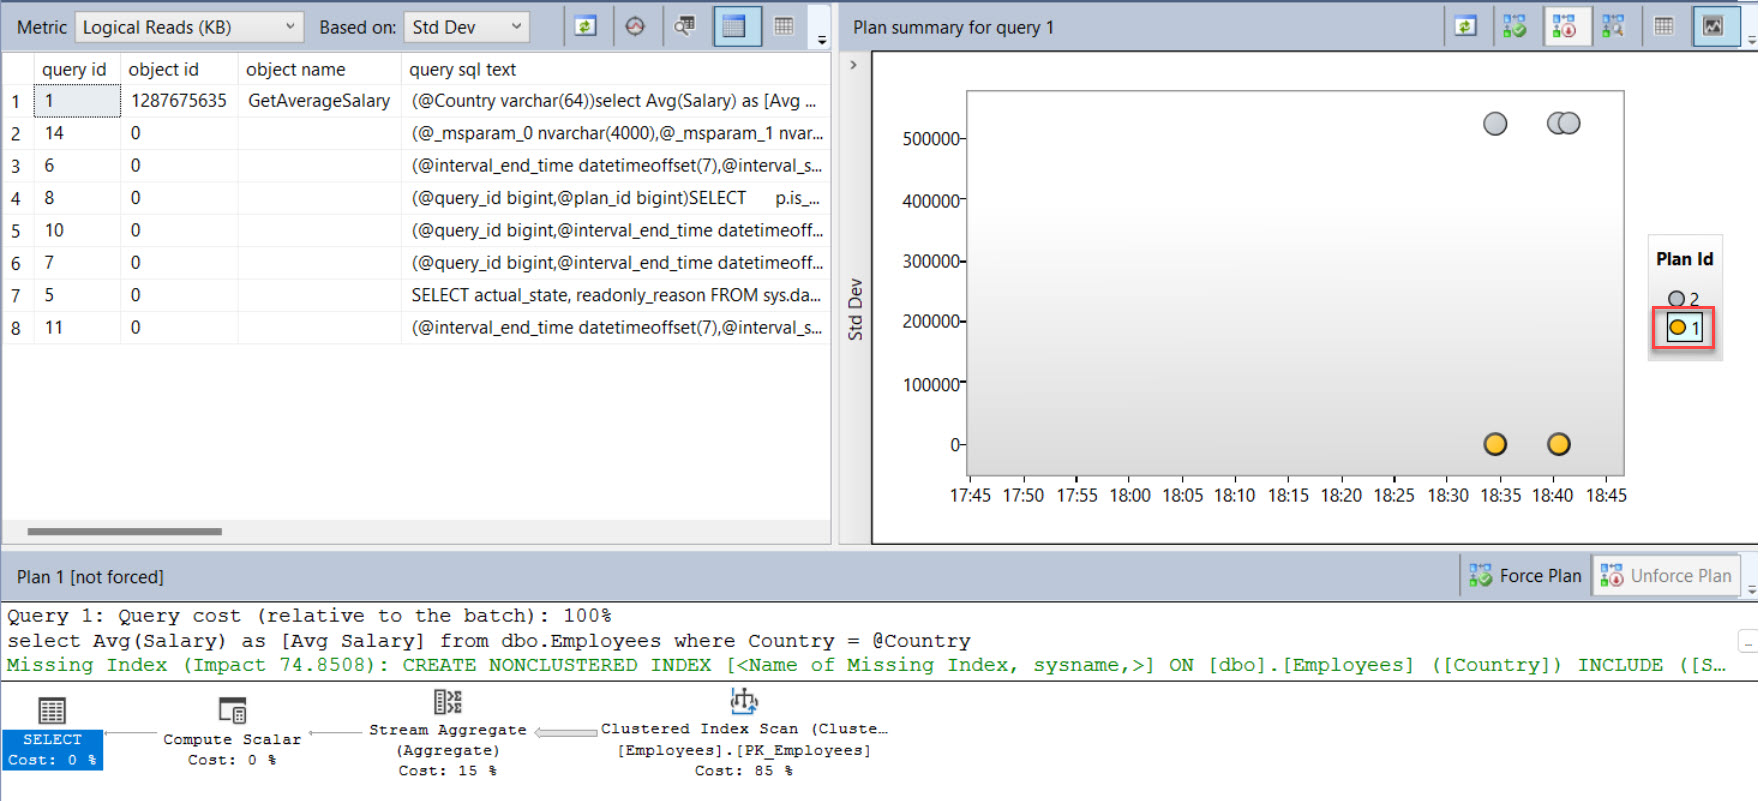Click the Unforce Plan button
1761x801 pixels.
[x=1666, y=576]
